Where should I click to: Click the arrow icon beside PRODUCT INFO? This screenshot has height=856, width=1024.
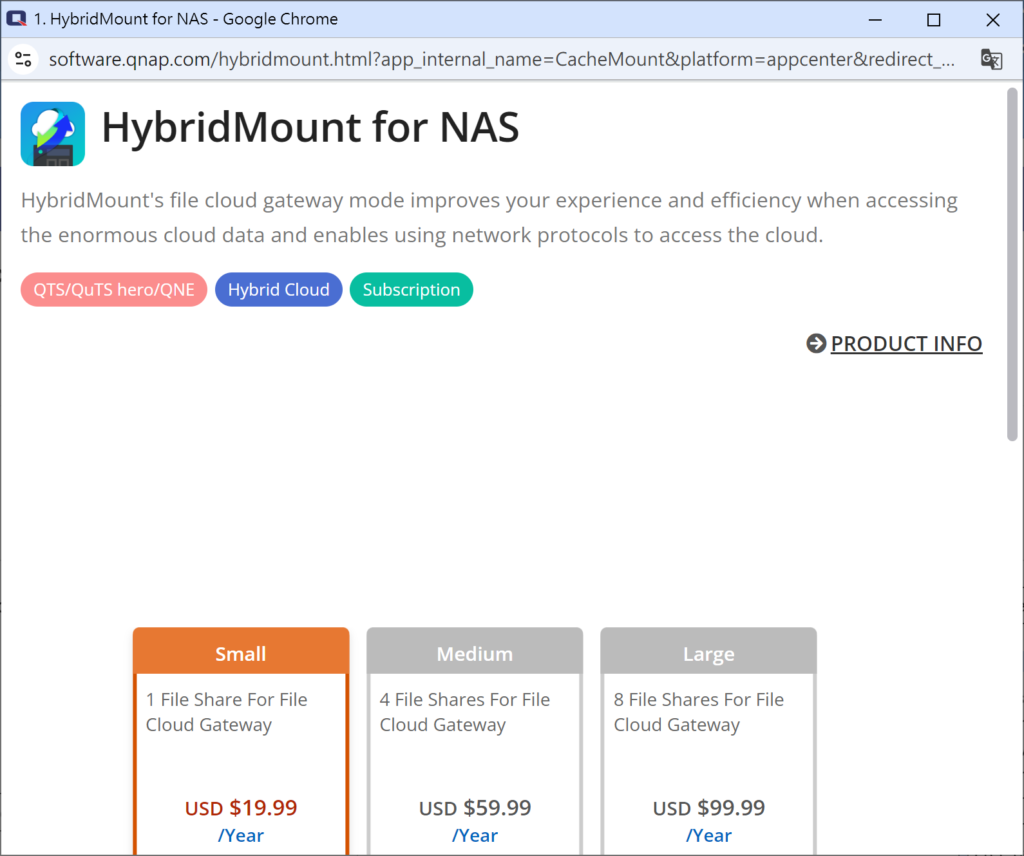[x=816, y=344]
